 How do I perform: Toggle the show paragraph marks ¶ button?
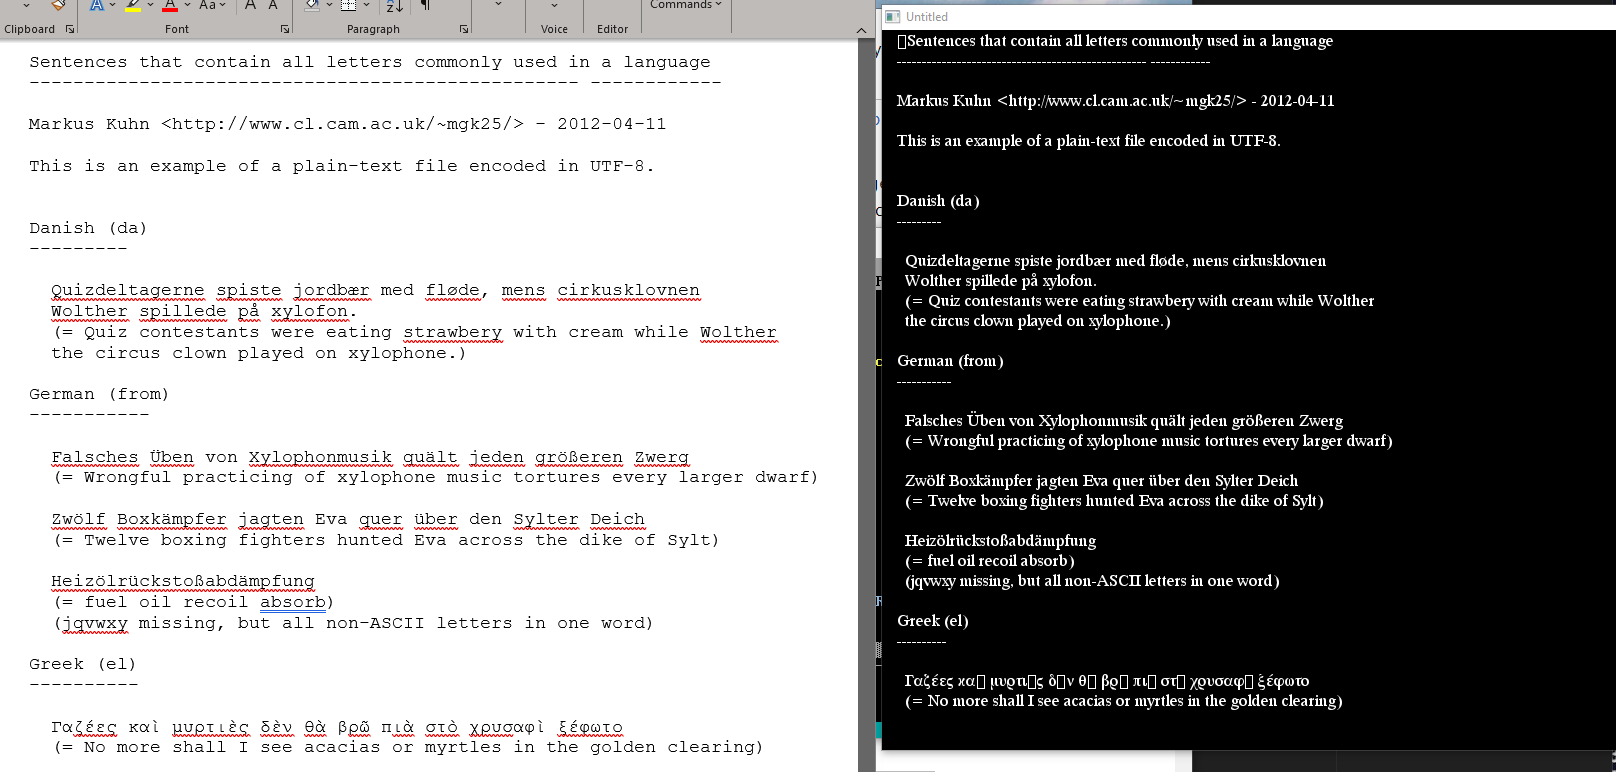click(x=426, y=5)
